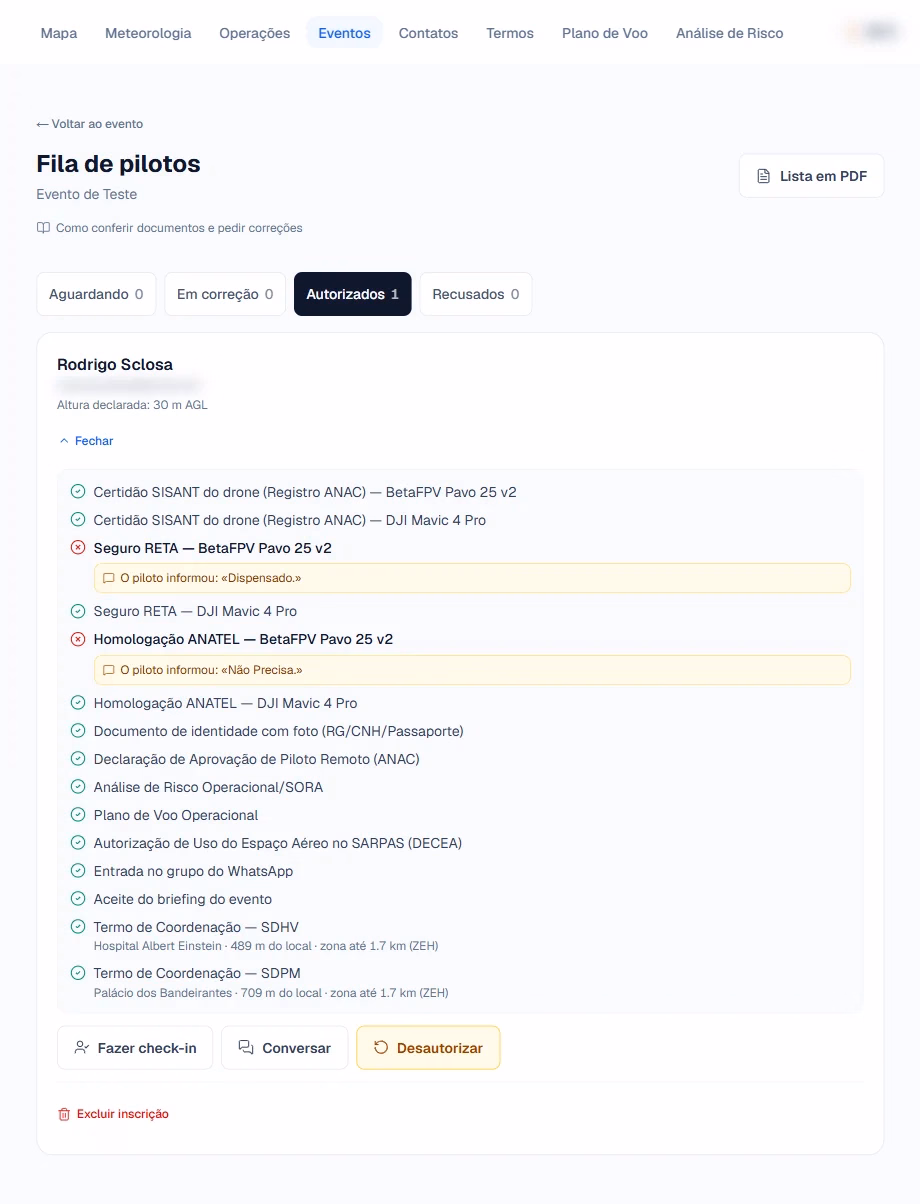Go to Operações tab

point(255,33)
